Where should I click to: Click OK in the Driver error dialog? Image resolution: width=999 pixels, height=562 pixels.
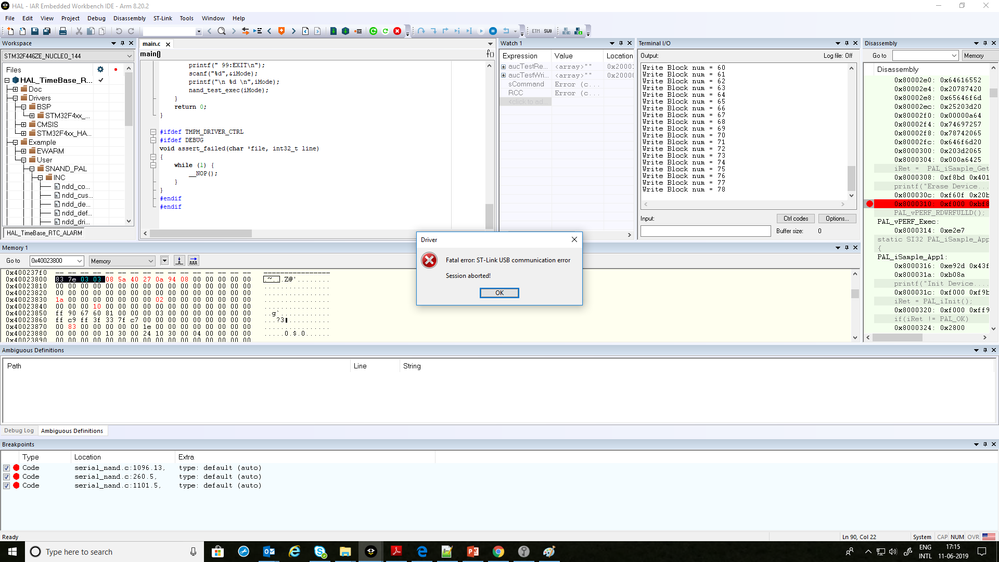(x=499, y=292)
